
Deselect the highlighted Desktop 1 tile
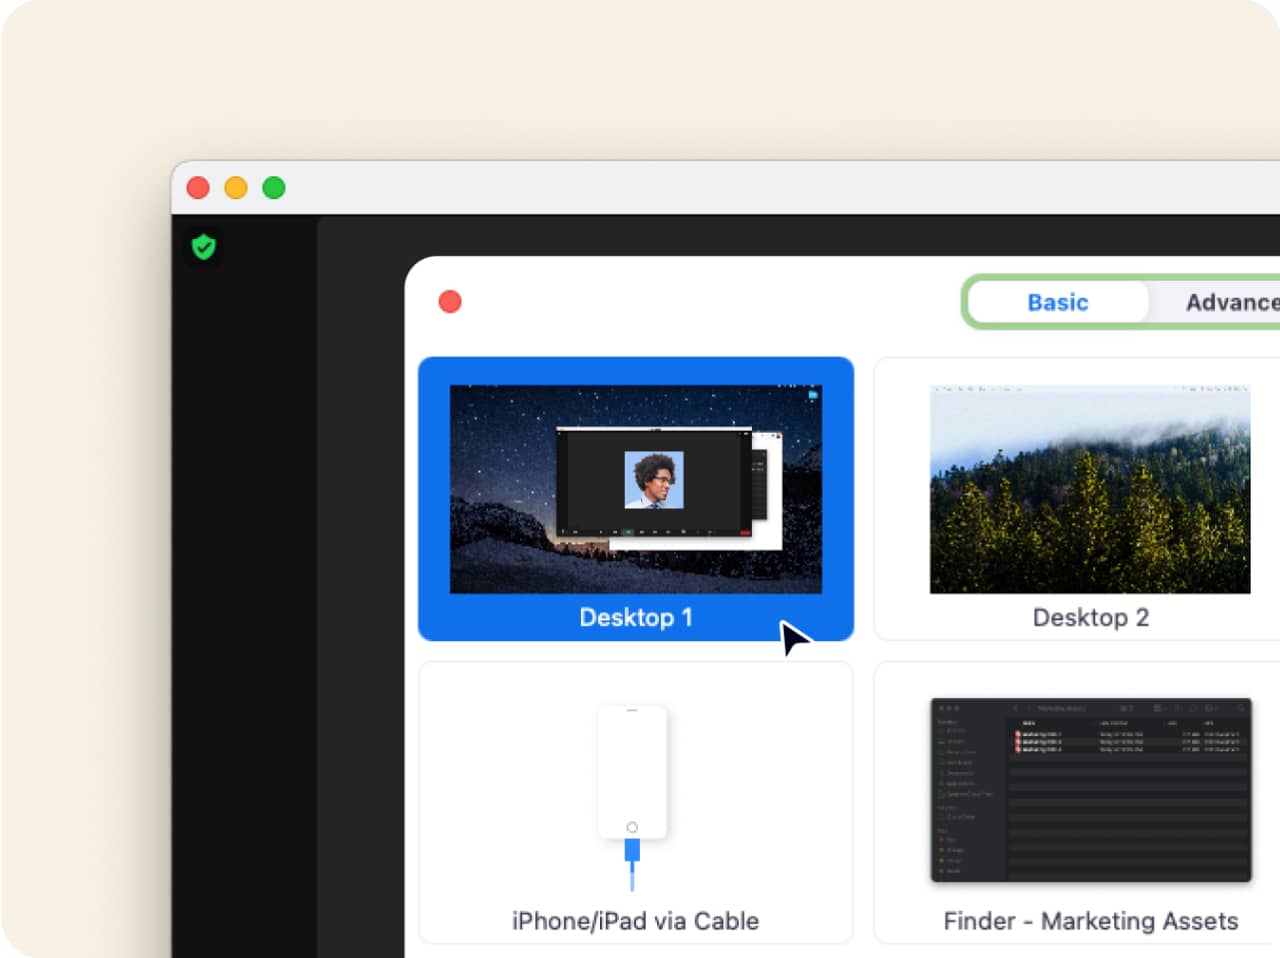point(636,500)
